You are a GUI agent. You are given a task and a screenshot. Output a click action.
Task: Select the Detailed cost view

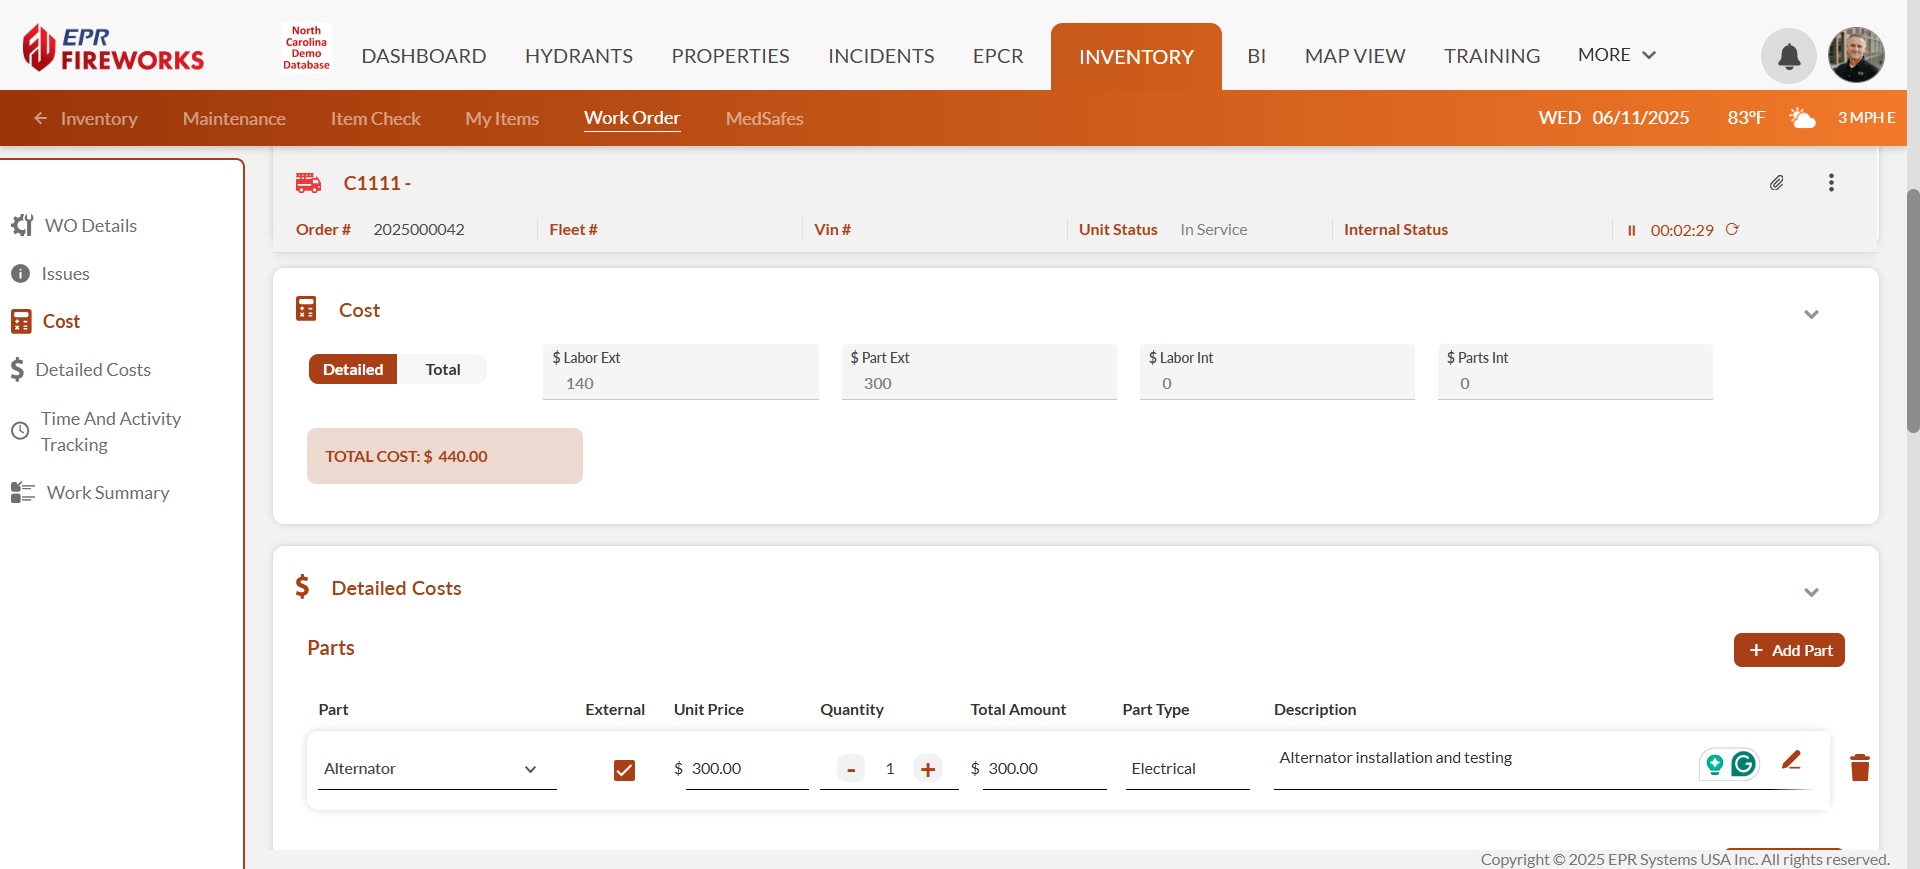(x=353, y=369)
